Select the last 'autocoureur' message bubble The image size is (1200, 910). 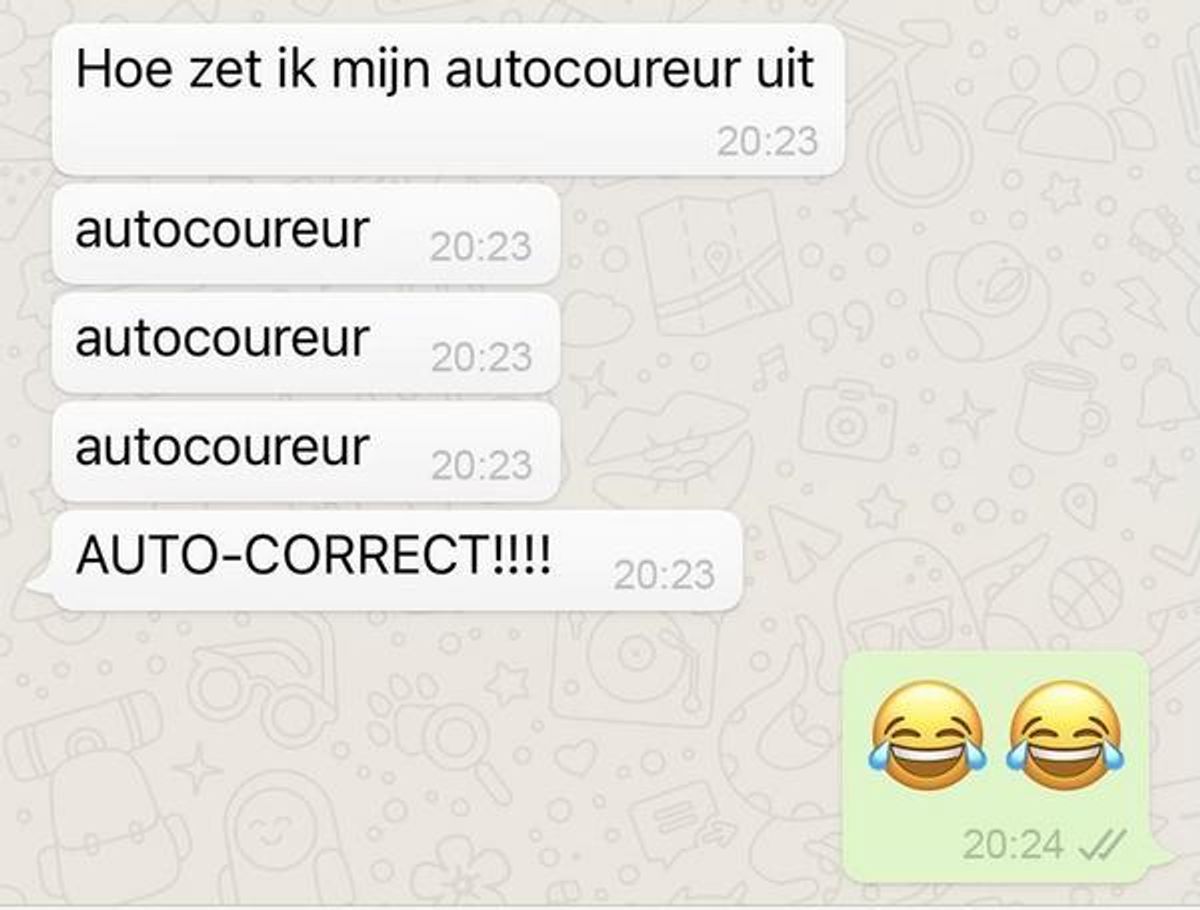(305, 451)
